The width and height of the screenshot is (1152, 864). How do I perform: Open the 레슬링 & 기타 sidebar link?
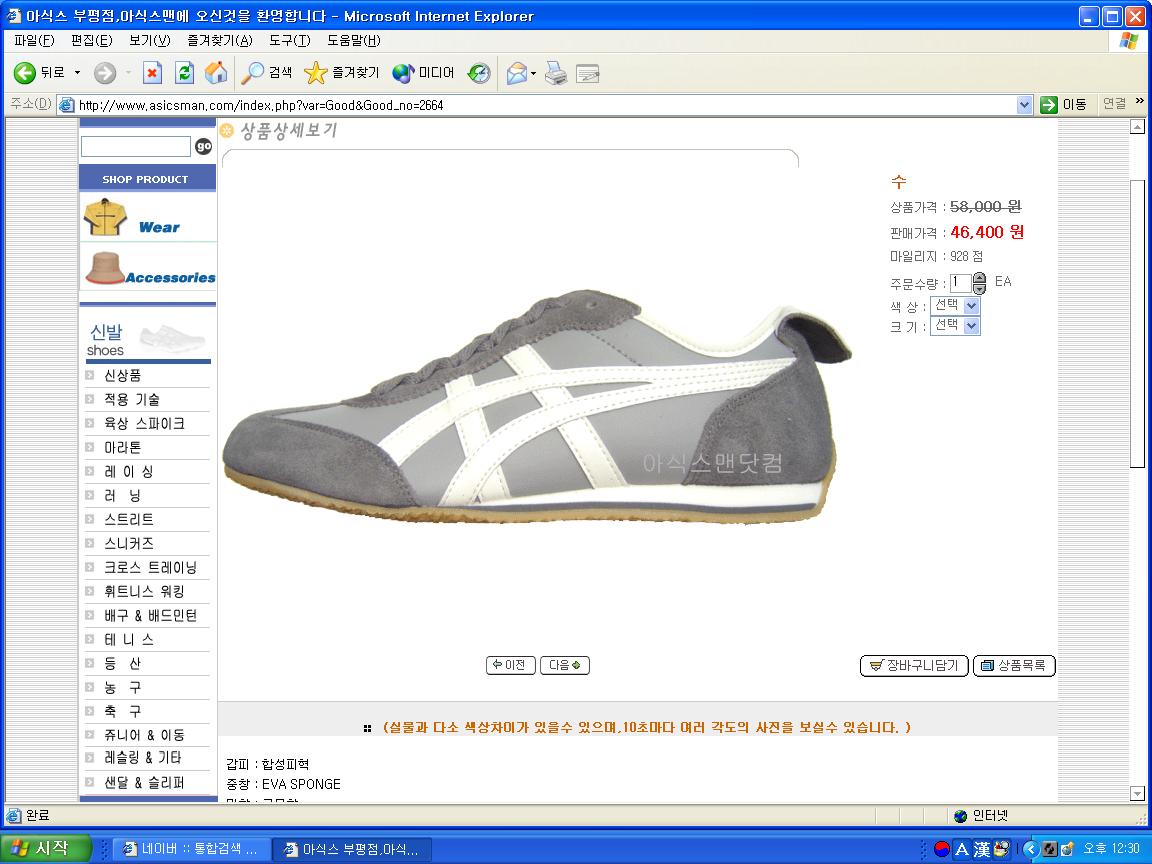pos(143,758)
